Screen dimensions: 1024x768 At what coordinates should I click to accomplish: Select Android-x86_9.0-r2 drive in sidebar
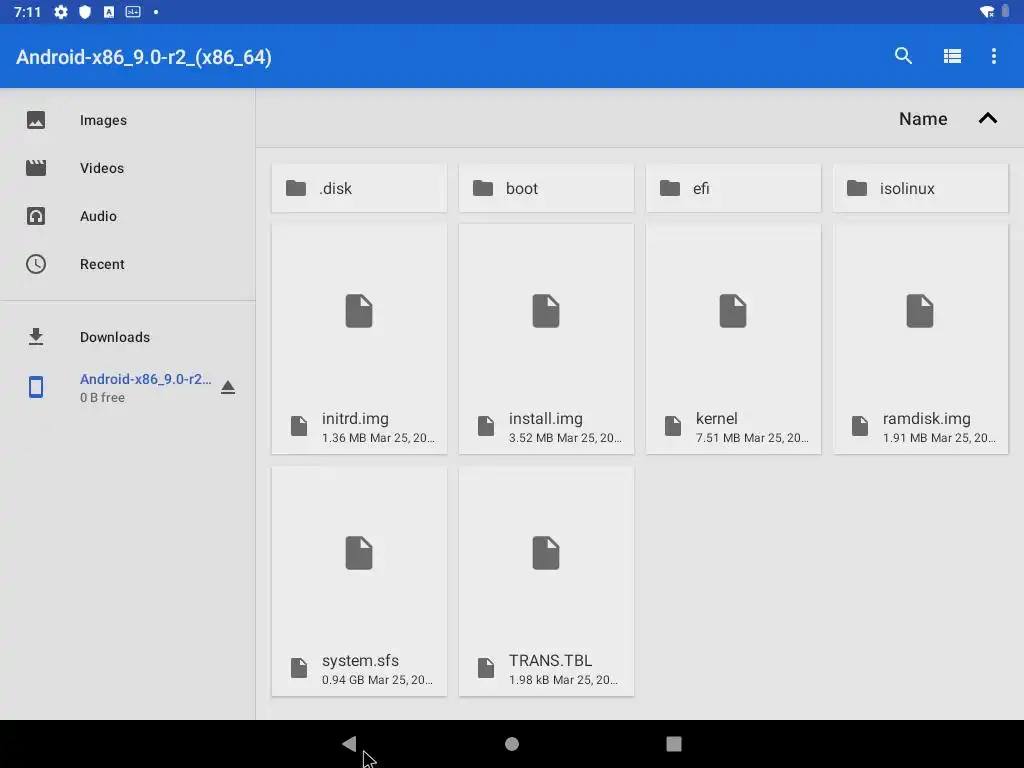click(x=127, y=387)
